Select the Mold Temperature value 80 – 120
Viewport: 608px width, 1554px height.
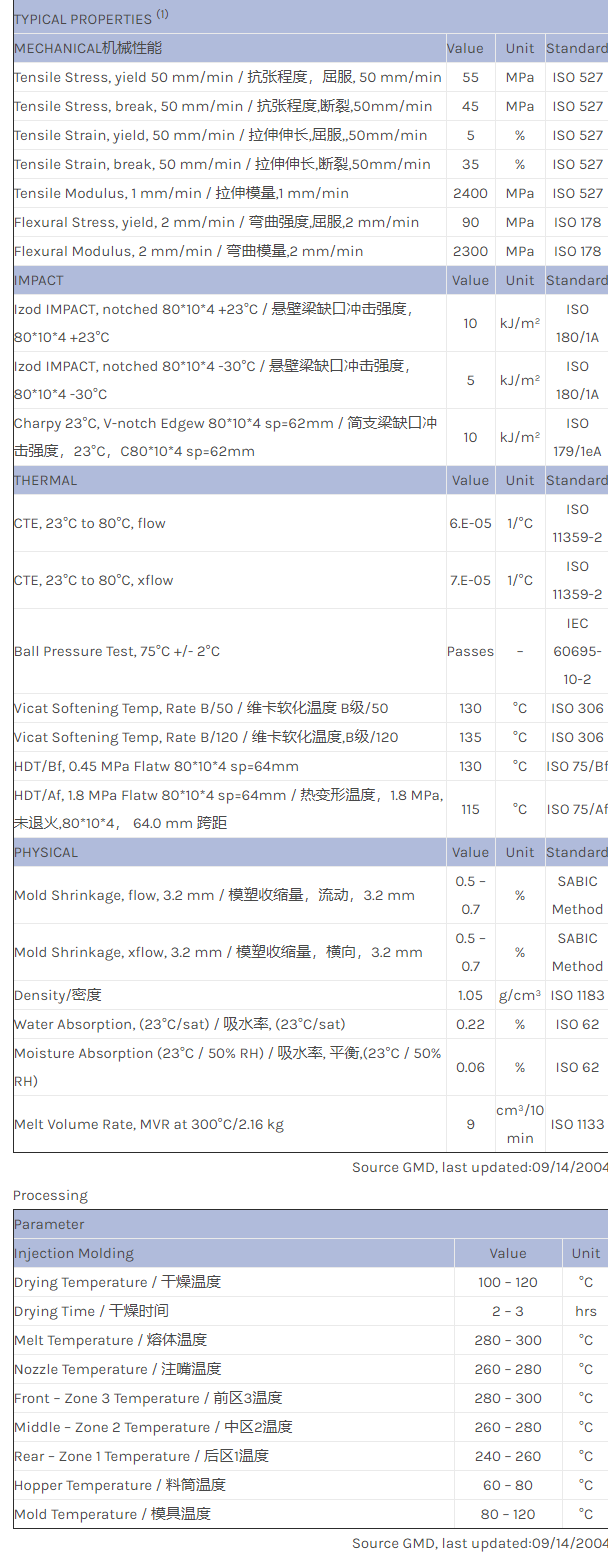click(507, 1514)
